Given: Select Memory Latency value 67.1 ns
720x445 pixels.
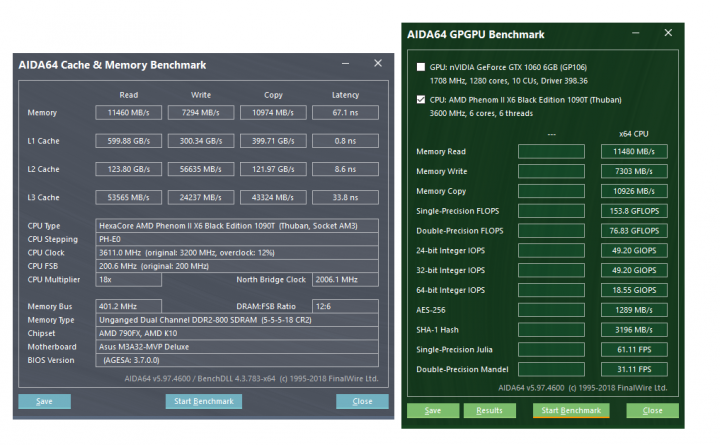Looking at the screenshot, I should pos(345,113).
